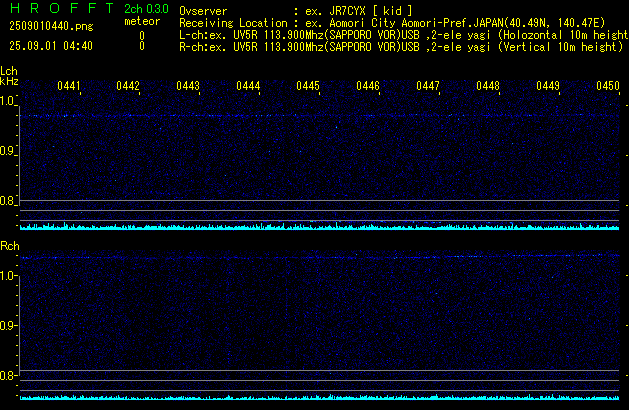Click the 0446 time marker
Screen dimensions: 629x410
(368, 86)
